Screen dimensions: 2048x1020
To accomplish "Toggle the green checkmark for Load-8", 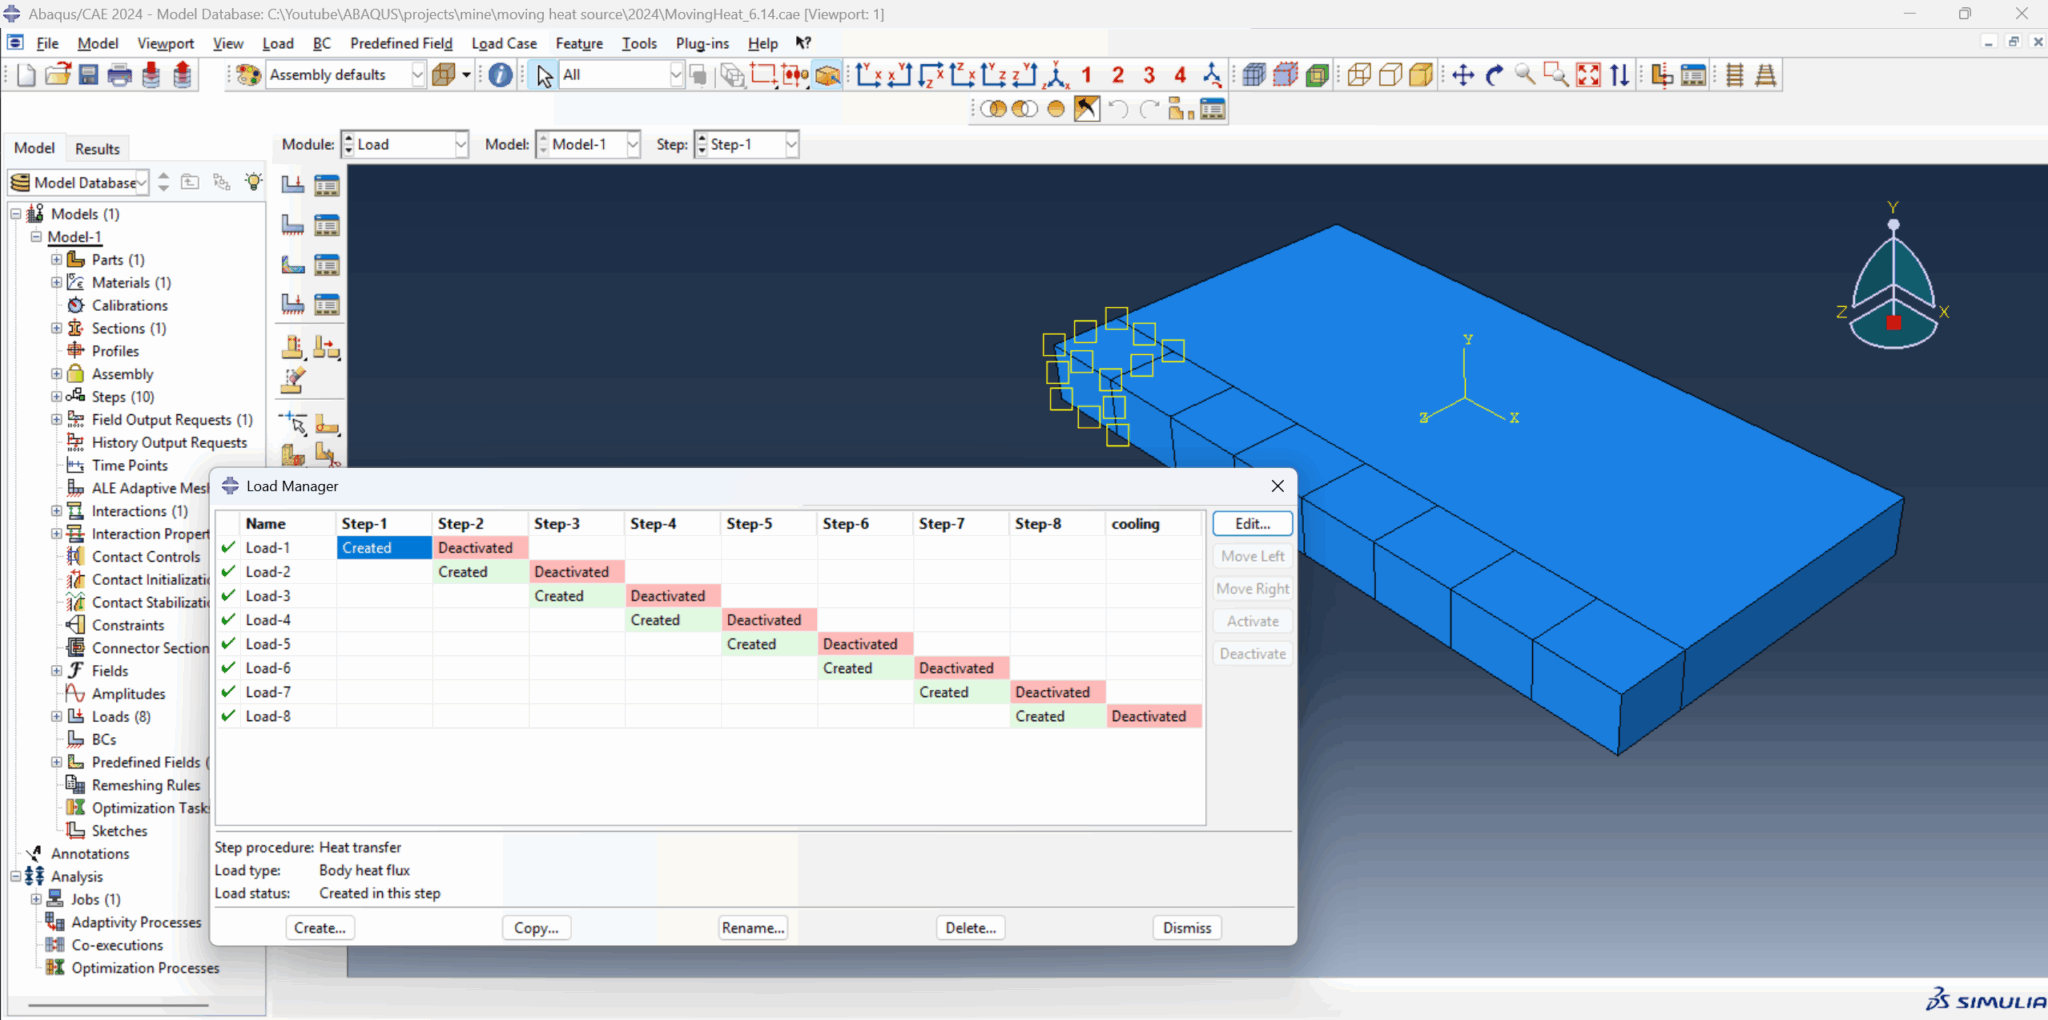I will click(228, 716).
